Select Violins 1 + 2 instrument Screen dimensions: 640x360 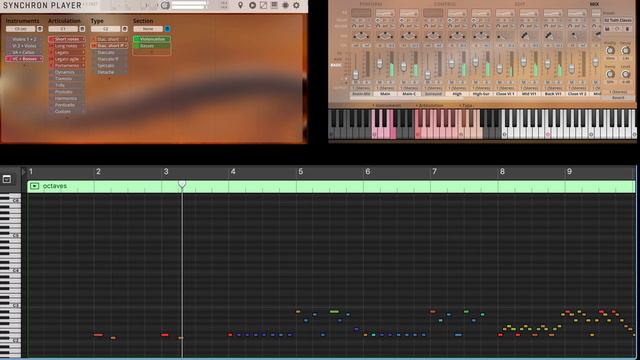pyautogui.click(x=24, y=39)
